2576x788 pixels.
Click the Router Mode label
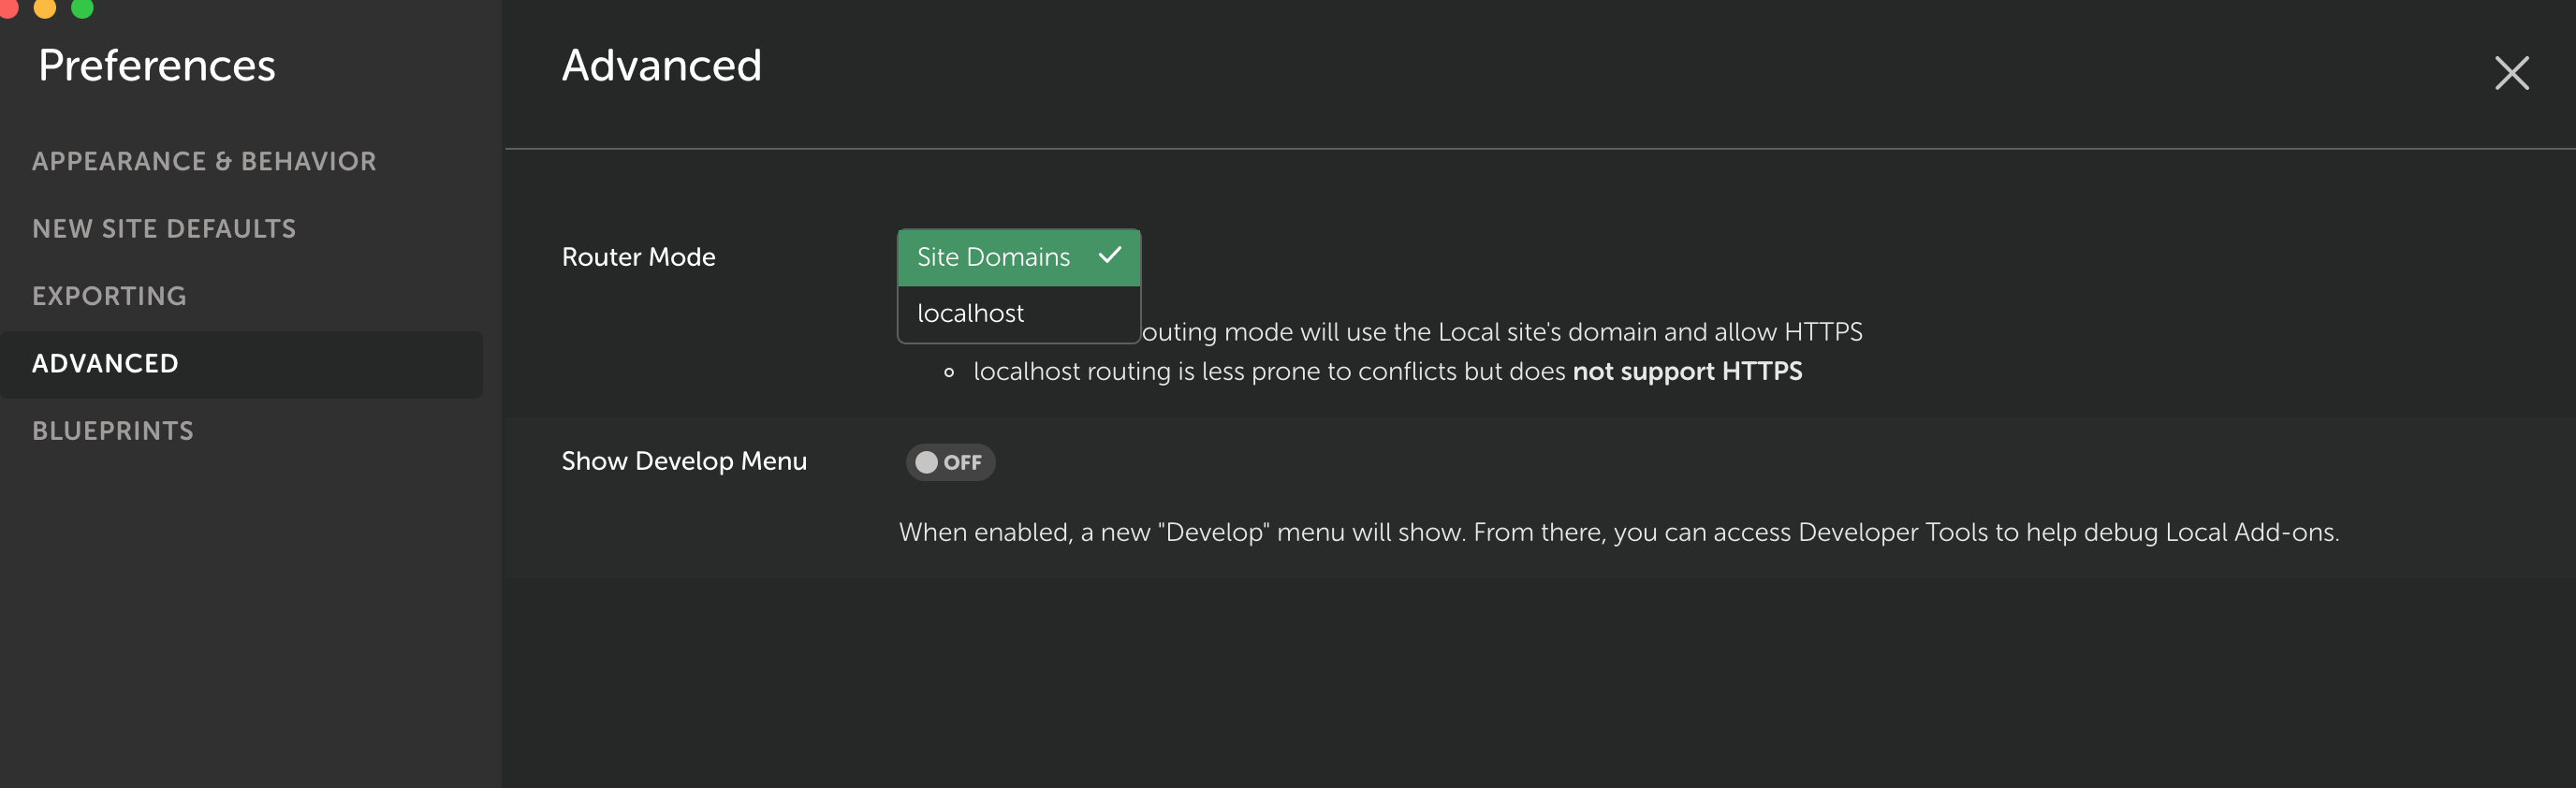[638, 257]
